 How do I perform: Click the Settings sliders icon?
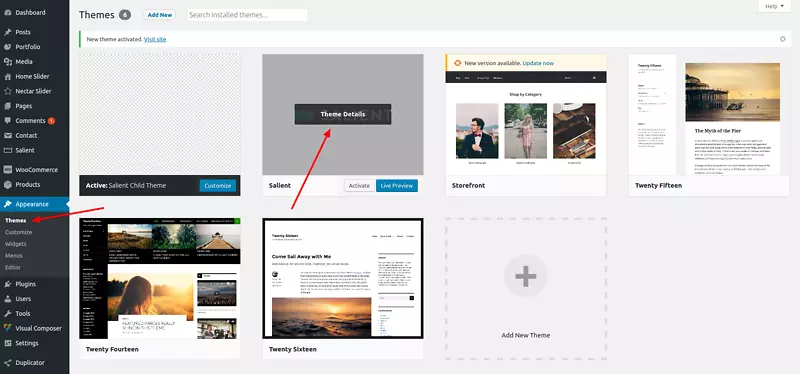[8, 343]
